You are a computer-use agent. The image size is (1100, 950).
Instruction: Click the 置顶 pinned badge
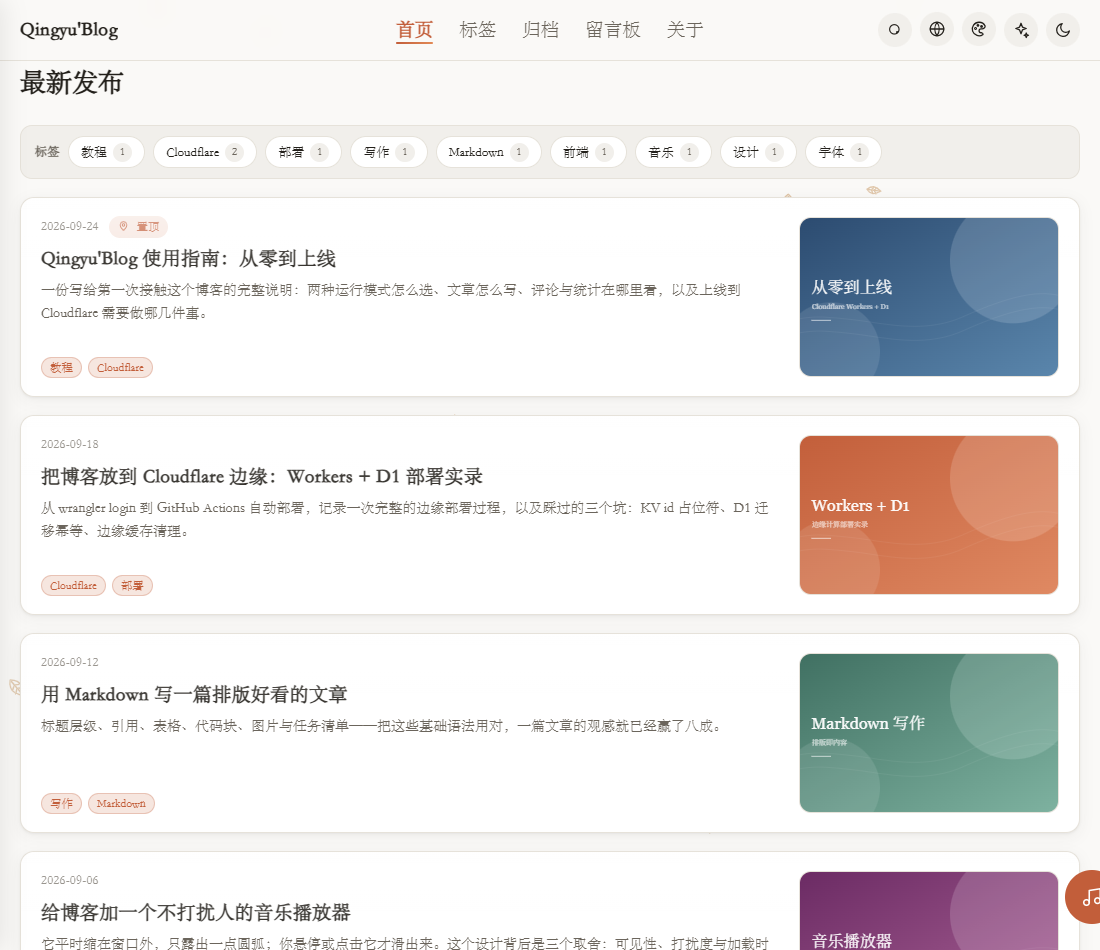[x=138, y=227]
